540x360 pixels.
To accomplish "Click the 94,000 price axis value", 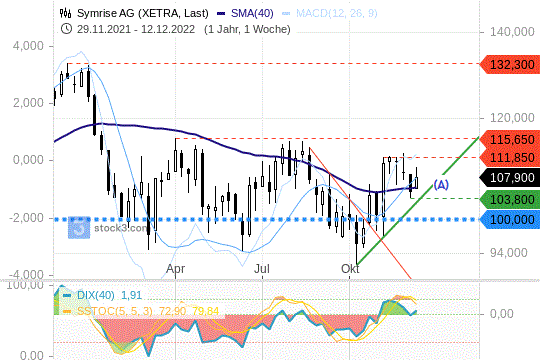I will pyautogui.click(x=509, y=253).
